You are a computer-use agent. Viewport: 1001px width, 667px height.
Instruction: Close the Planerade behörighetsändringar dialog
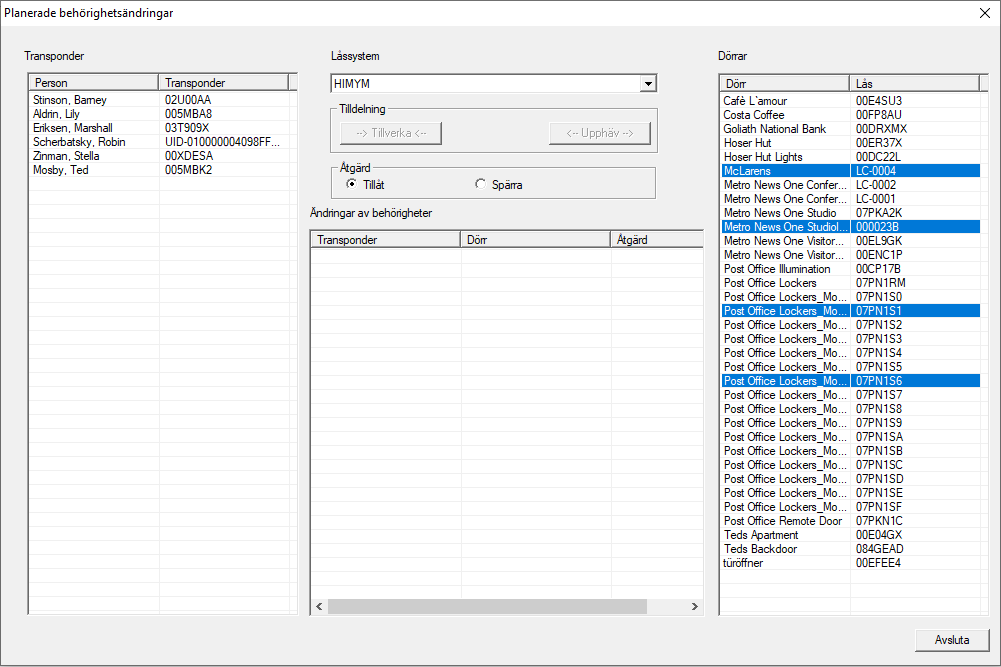pos(984,13)
